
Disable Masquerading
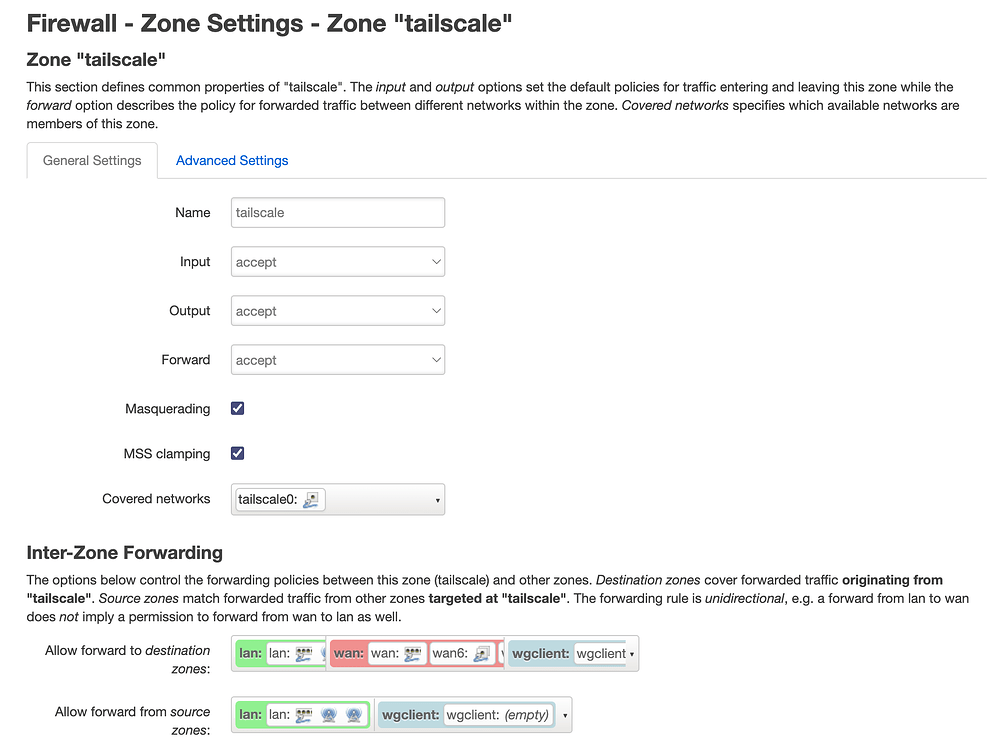coord(237,408)
